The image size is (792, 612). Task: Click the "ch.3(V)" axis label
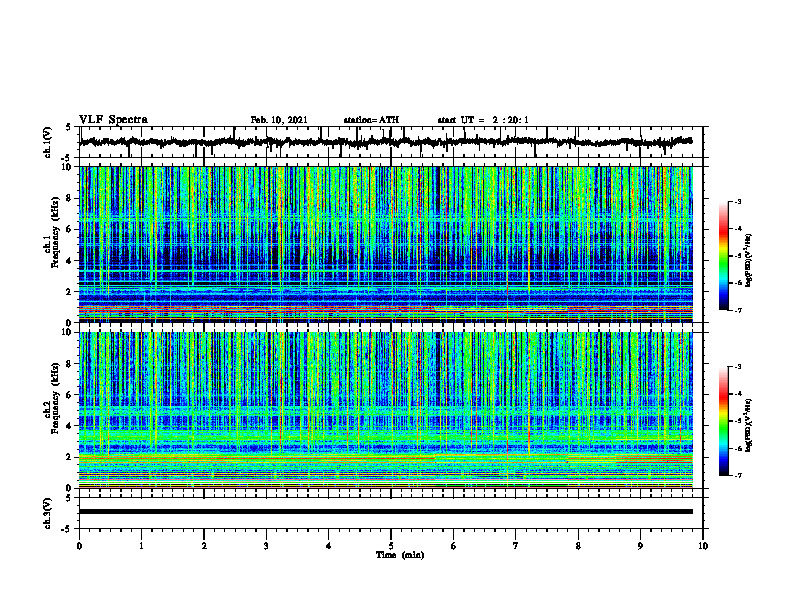[x=47, y=513]
